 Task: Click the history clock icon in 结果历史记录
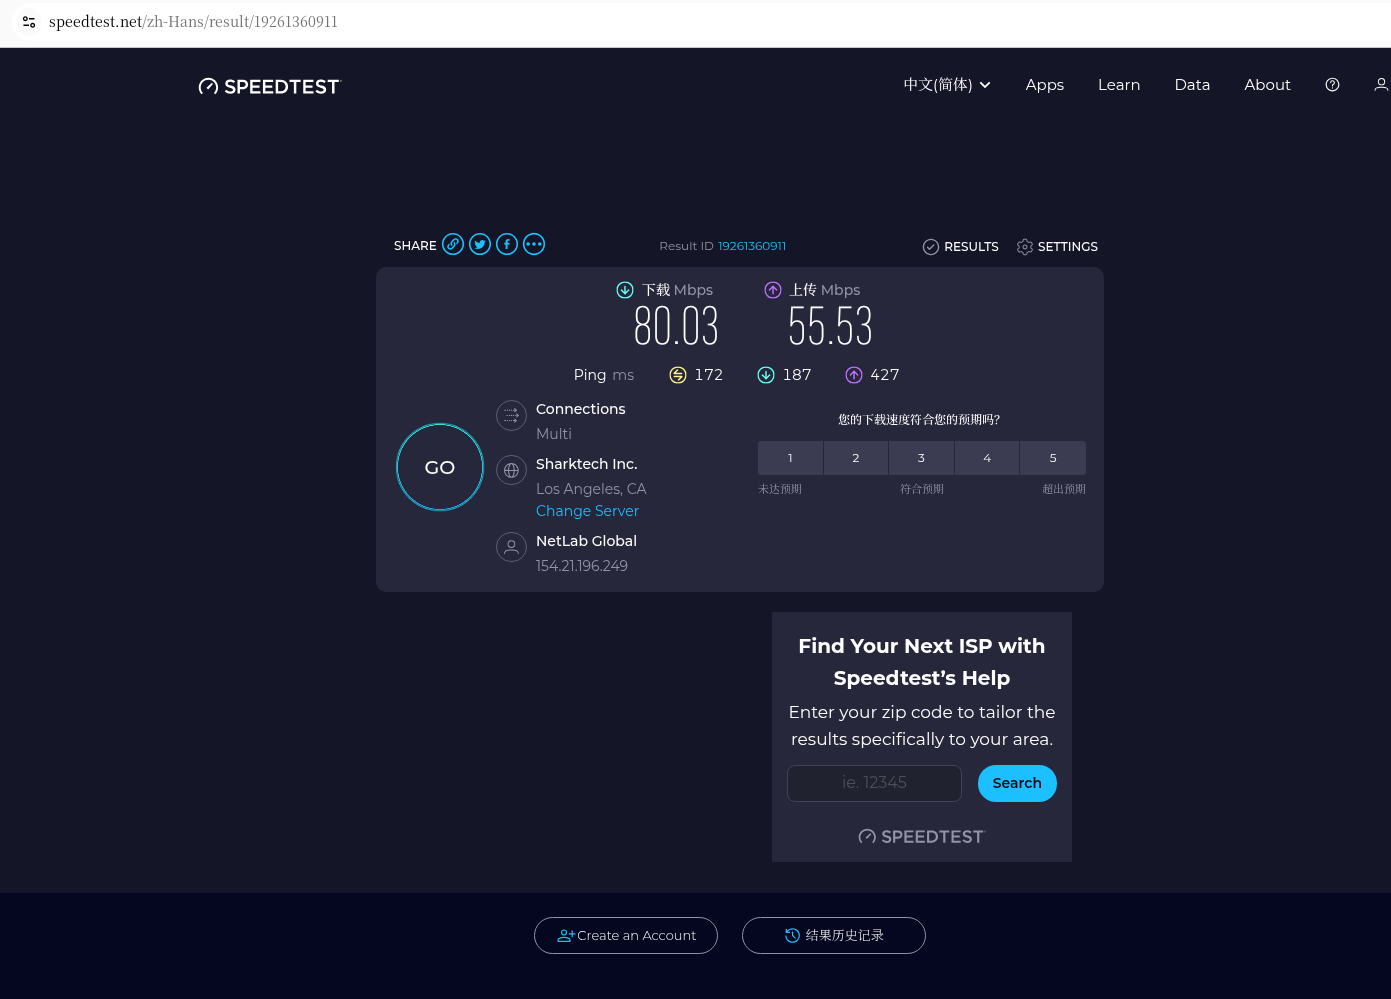tap(792, 935)
